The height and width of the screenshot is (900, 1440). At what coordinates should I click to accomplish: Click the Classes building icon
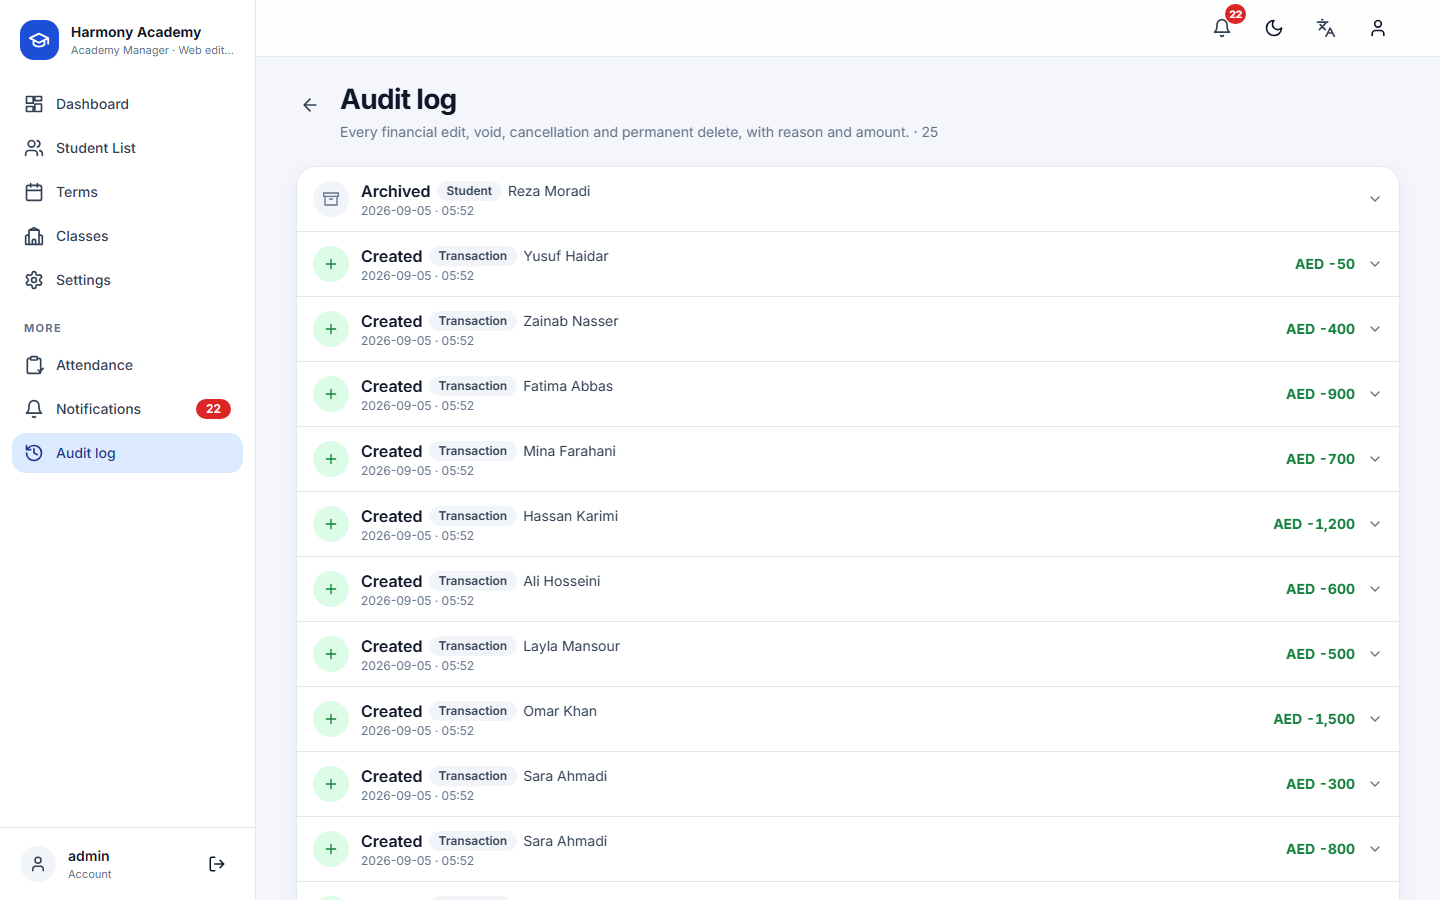(x=34, y=236)
